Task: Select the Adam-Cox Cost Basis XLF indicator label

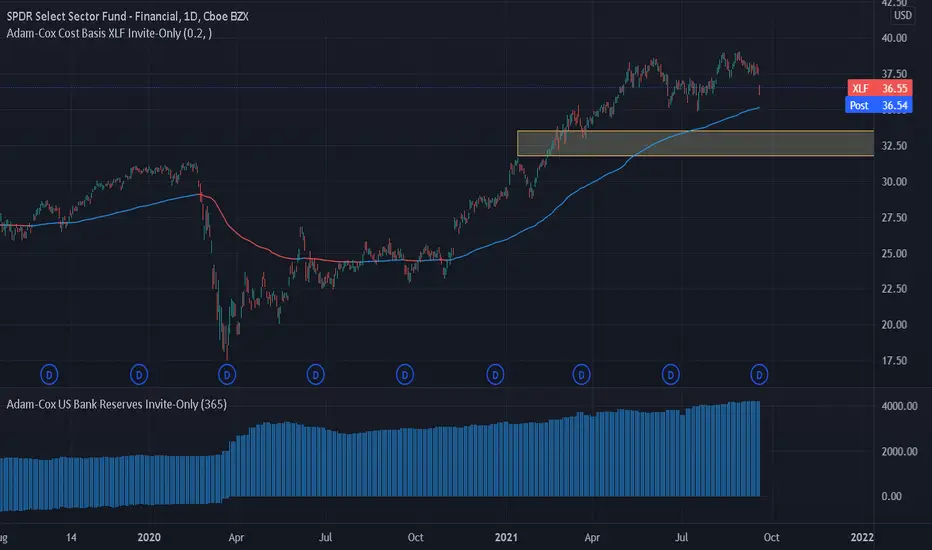Action: [109, 33]
